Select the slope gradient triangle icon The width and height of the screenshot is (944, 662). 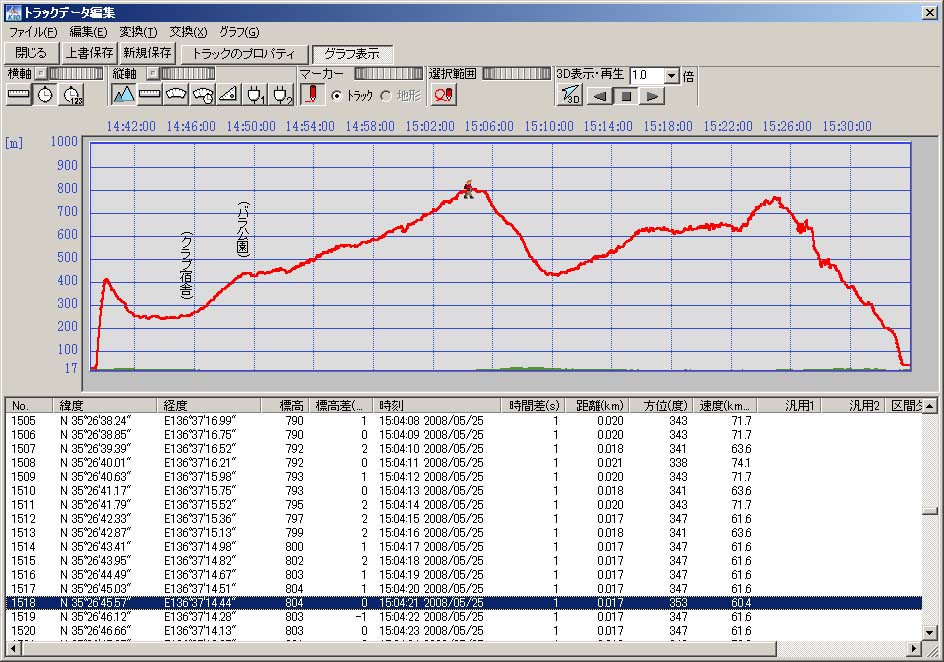click(x=229, y=95)
